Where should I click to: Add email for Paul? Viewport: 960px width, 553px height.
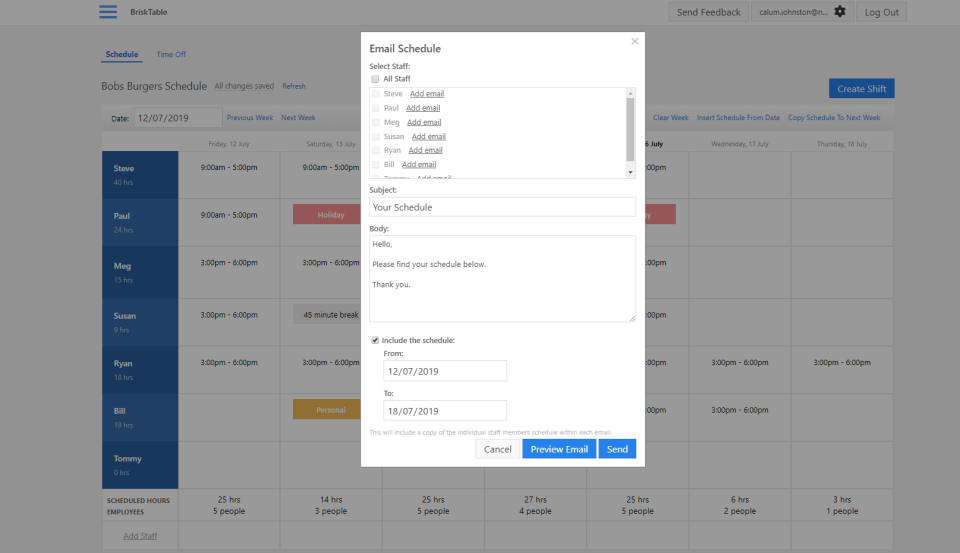pos(423,108)
